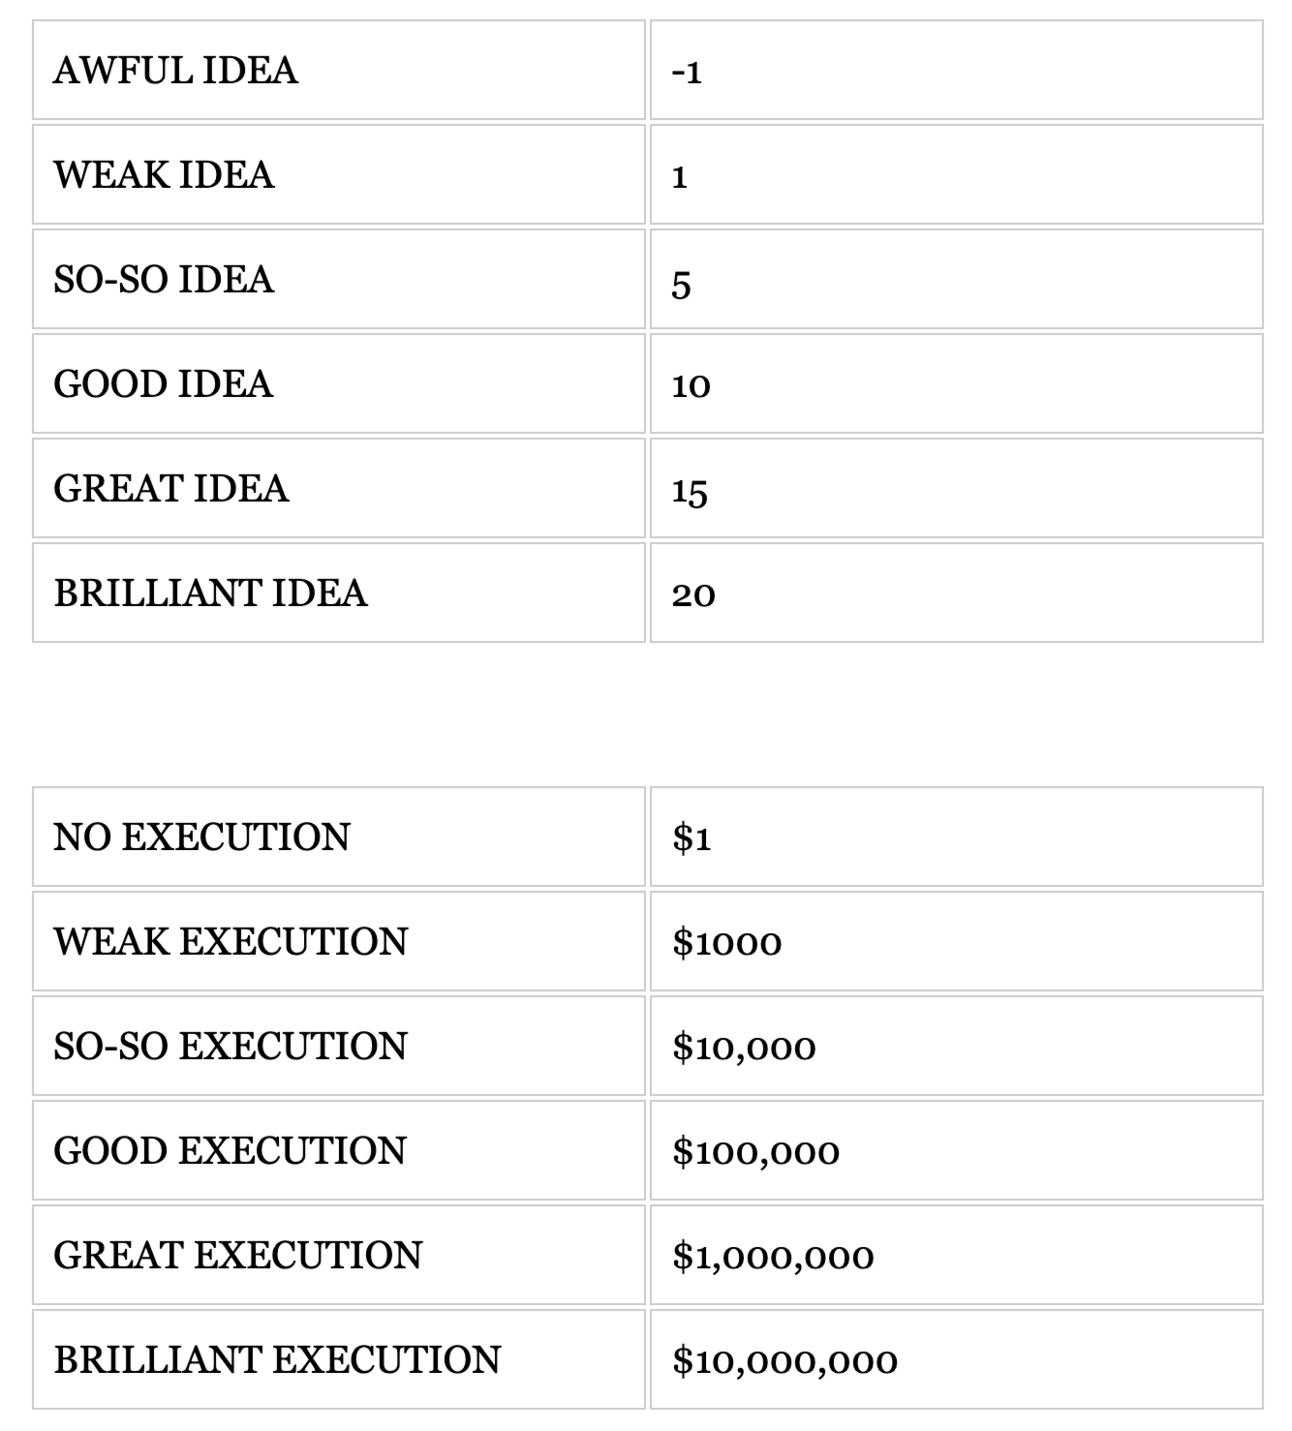Select the value 15 cell
The width and height of the screenshot is (1292, 1431).
click(x=690, y=490)
